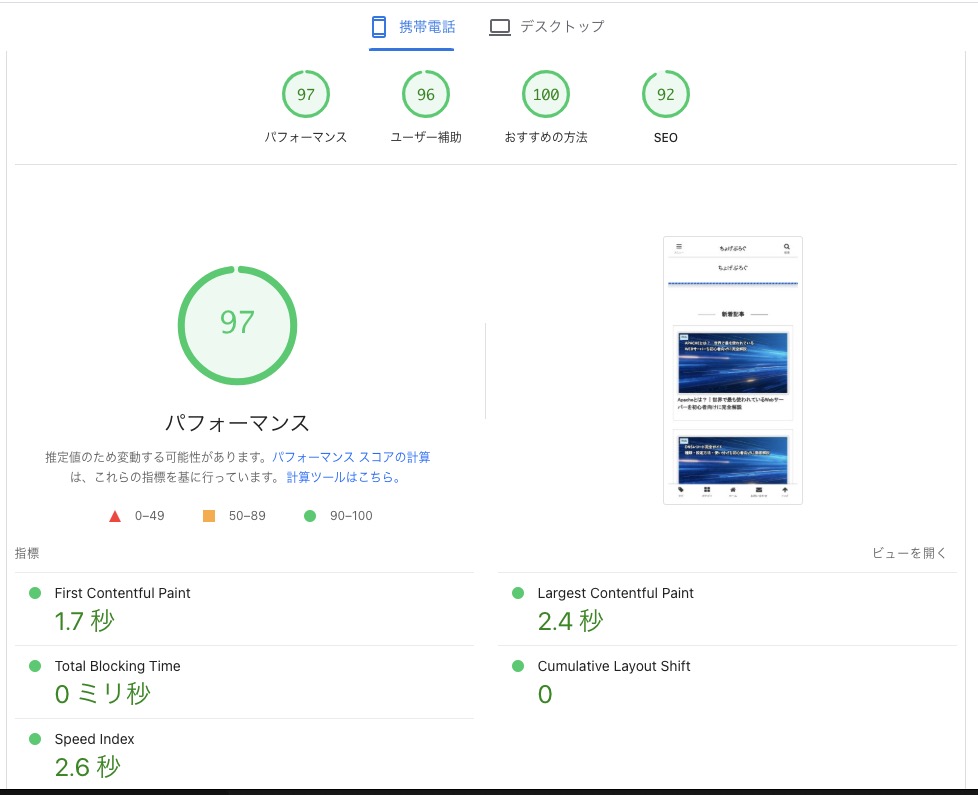Viewport: 978px width, 795px height.
Task: Click the Cumulative Layout Shift metric label
Action: point(614,666)
